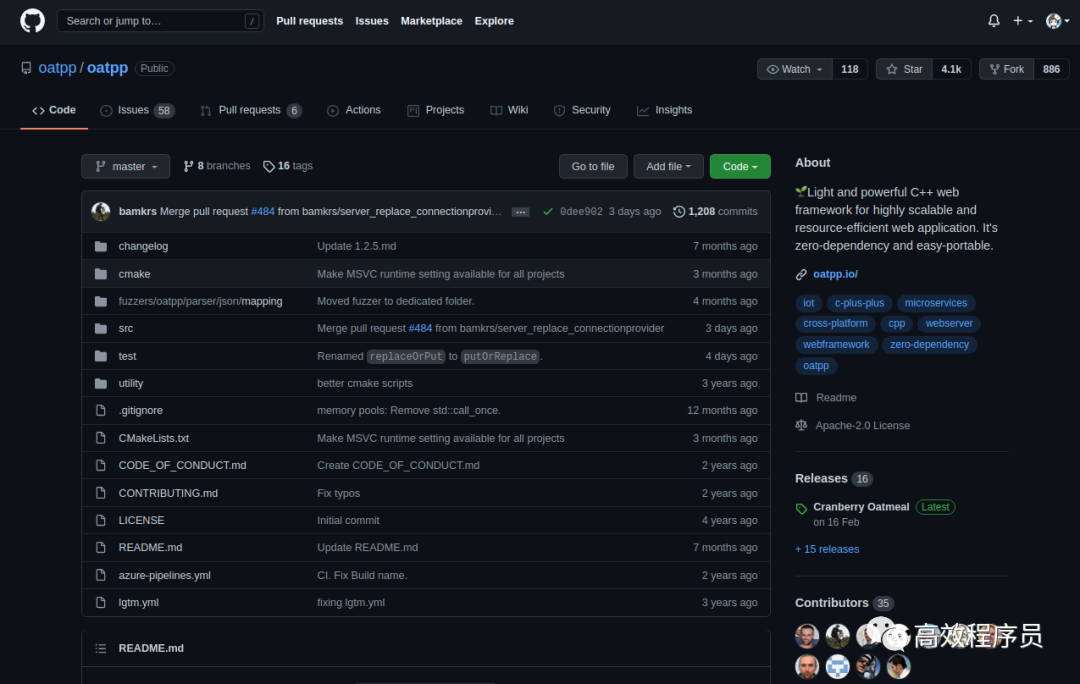The width and height of the screenshot is (1080, 684).
Task: Select the Code tab
Action: (54, 110)
